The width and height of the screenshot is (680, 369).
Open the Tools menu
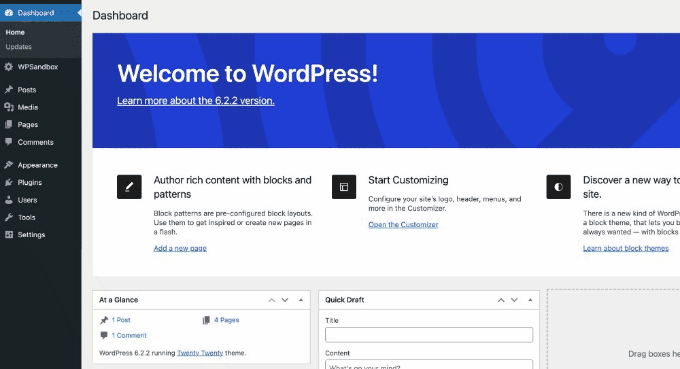tap(40, 217)
